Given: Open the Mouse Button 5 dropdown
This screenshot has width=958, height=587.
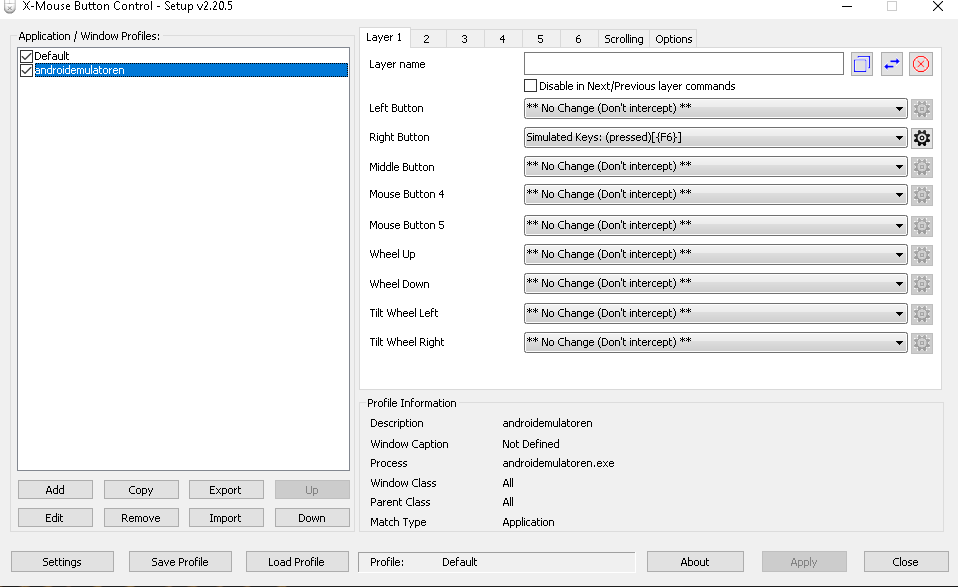Looking at the screenshot, I should coord(715,225).
